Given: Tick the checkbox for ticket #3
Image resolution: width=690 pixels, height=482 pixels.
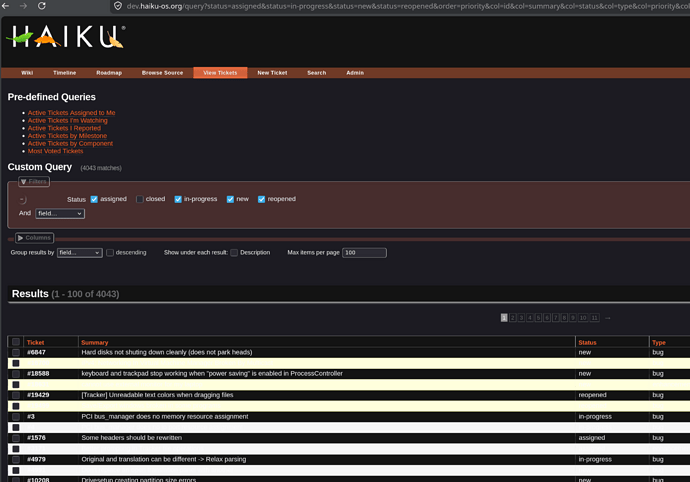Looking at the screenshot, I should tap(16, 417).
